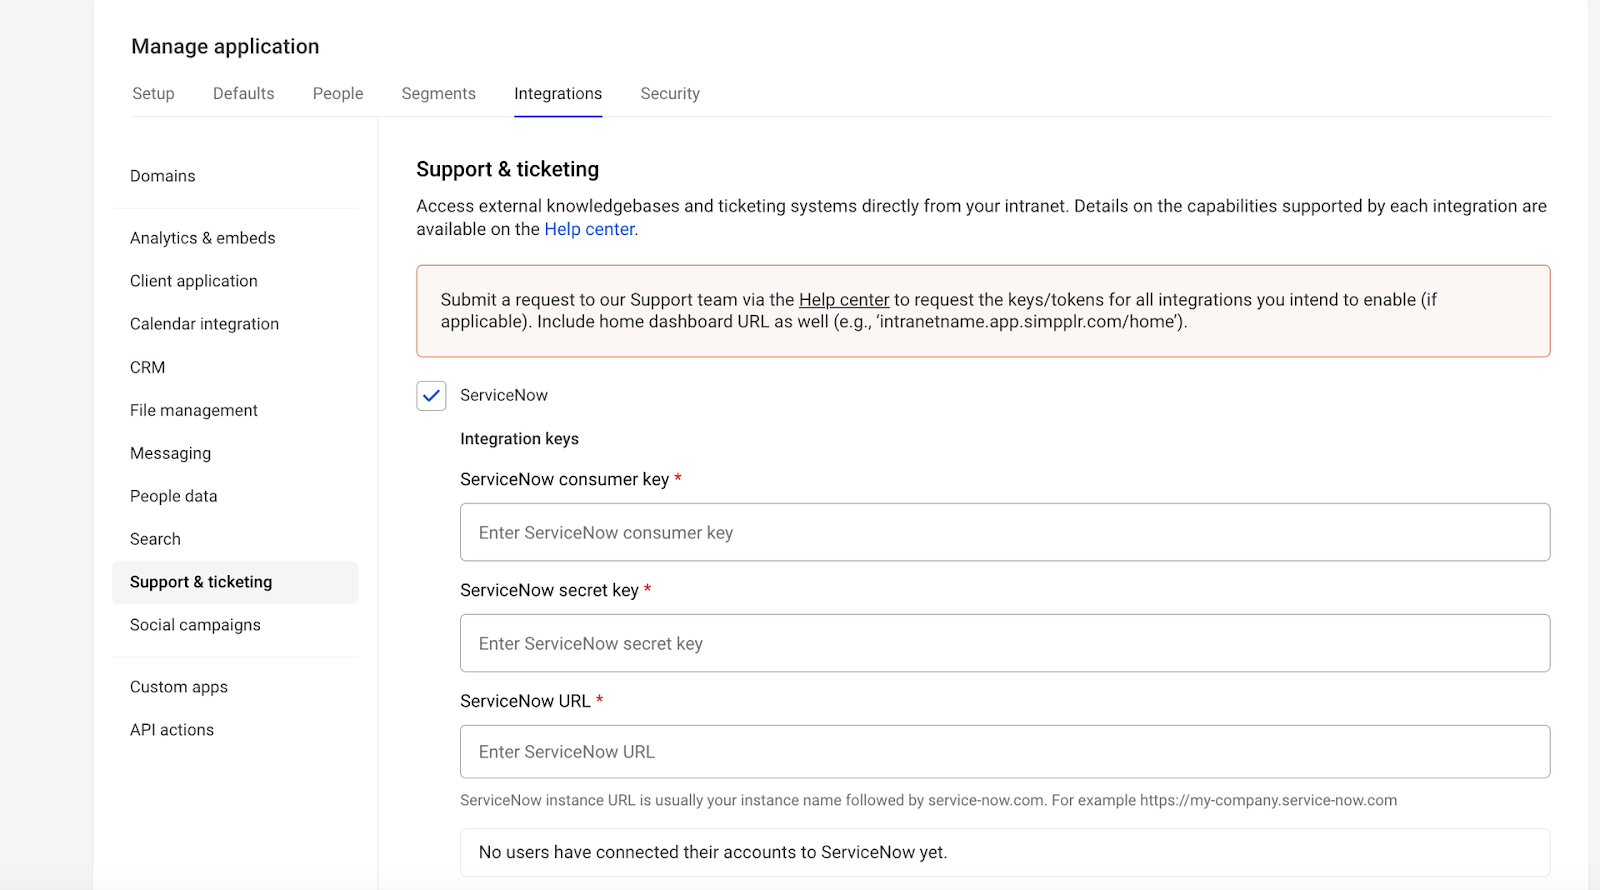Go to Client application settings
The height and width of the screenshot is (890, 1600).
194,281
